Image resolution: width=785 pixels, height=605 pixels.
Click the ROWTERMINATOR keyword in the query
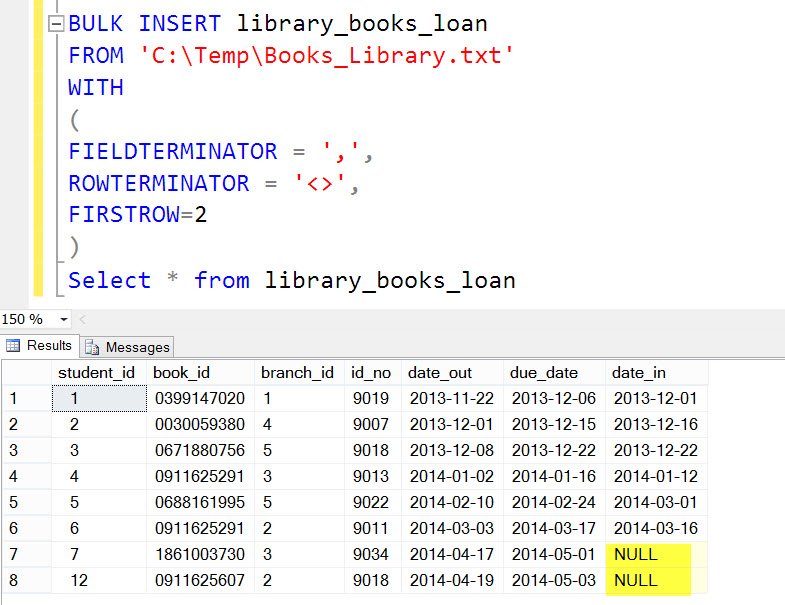click(x=159, y=183)
